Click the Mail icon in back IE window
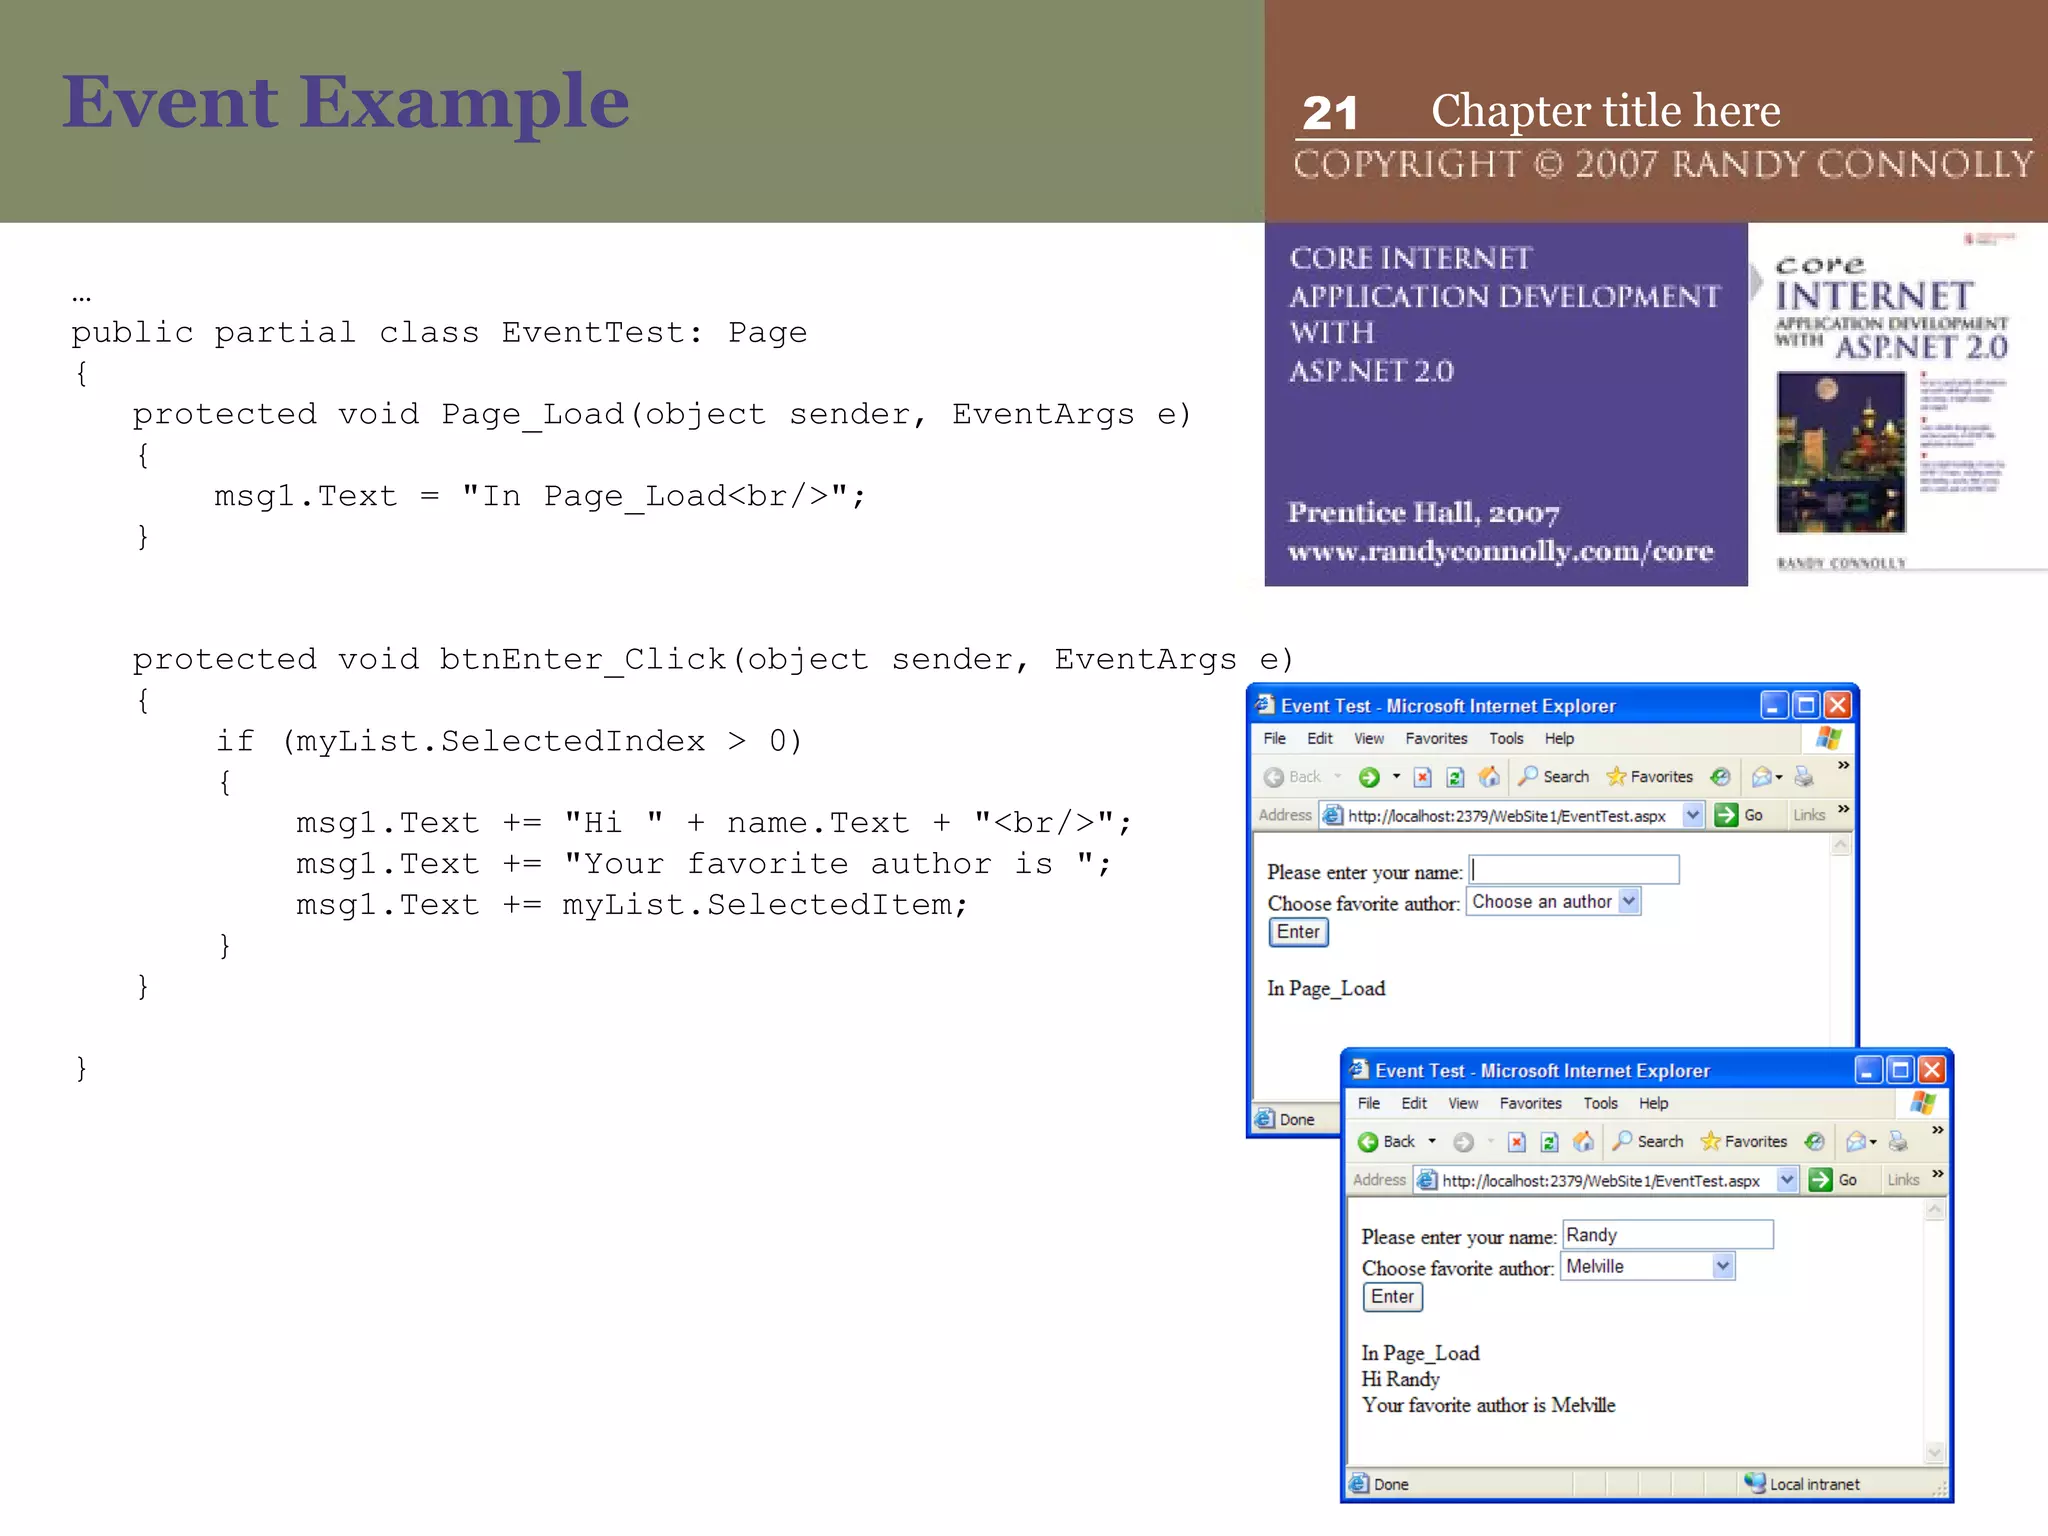The width and height of the screenshot is (2048, 1536). pos(1762,777)
